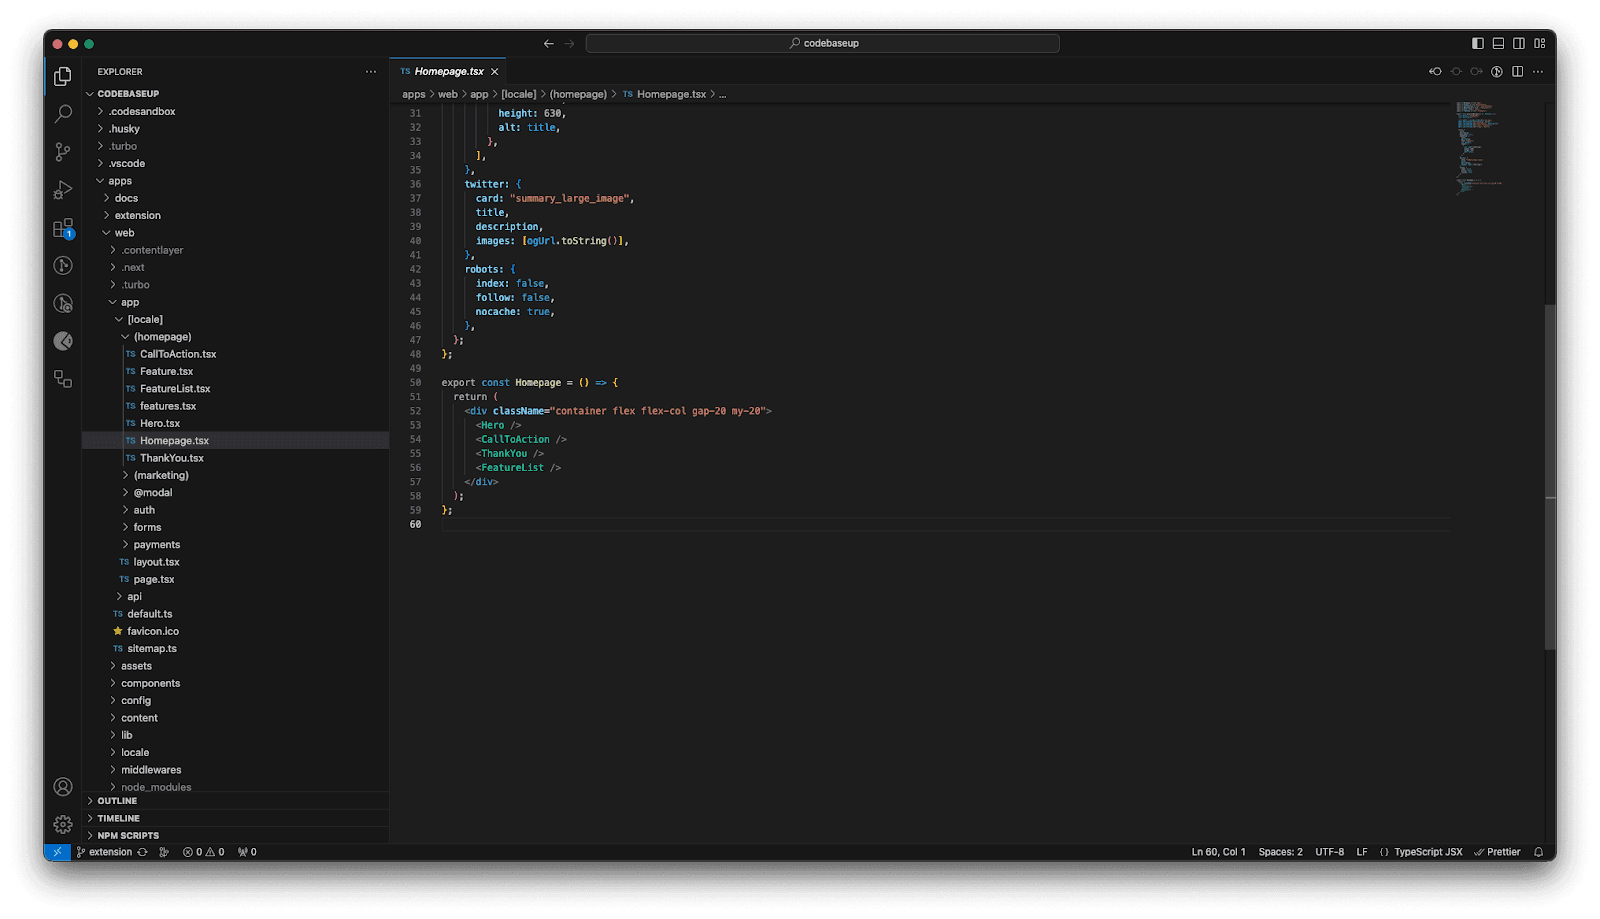Change end of line sequence LF

[x=1361, y=852]
